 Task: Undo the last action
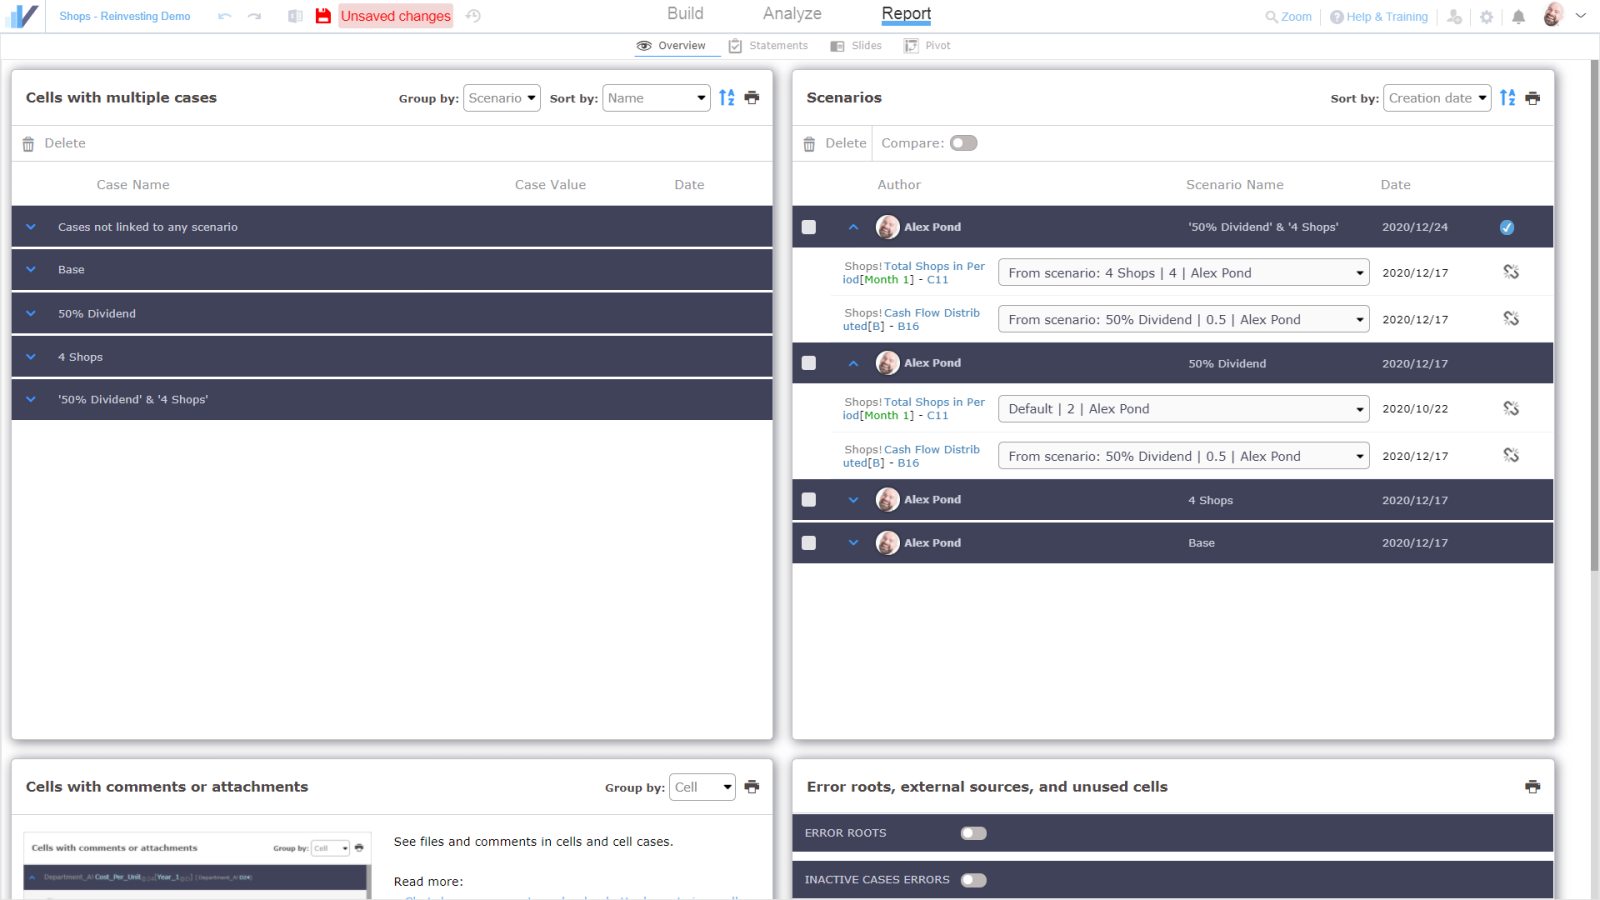(224, 16)
